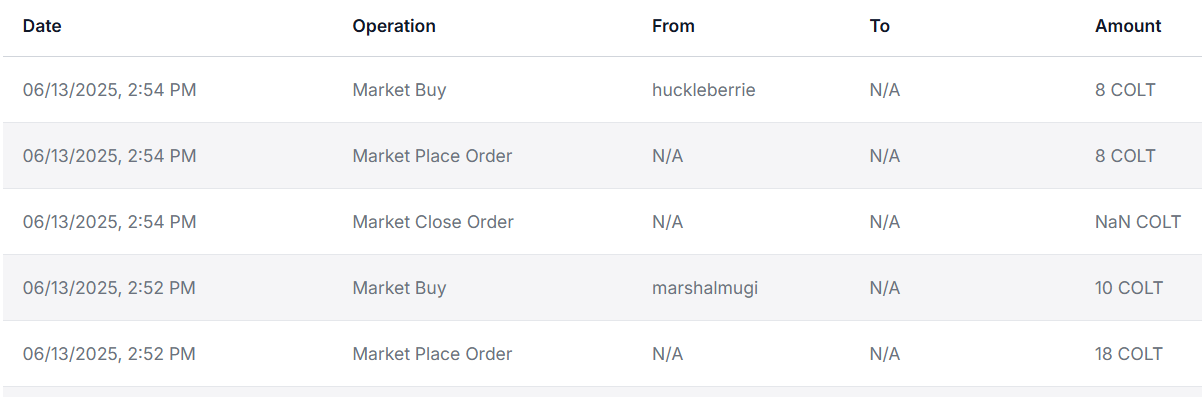Select the 2:52 PM Market Place Order text
Viewport: 1202px width, 397px height.
pos(432,354)
